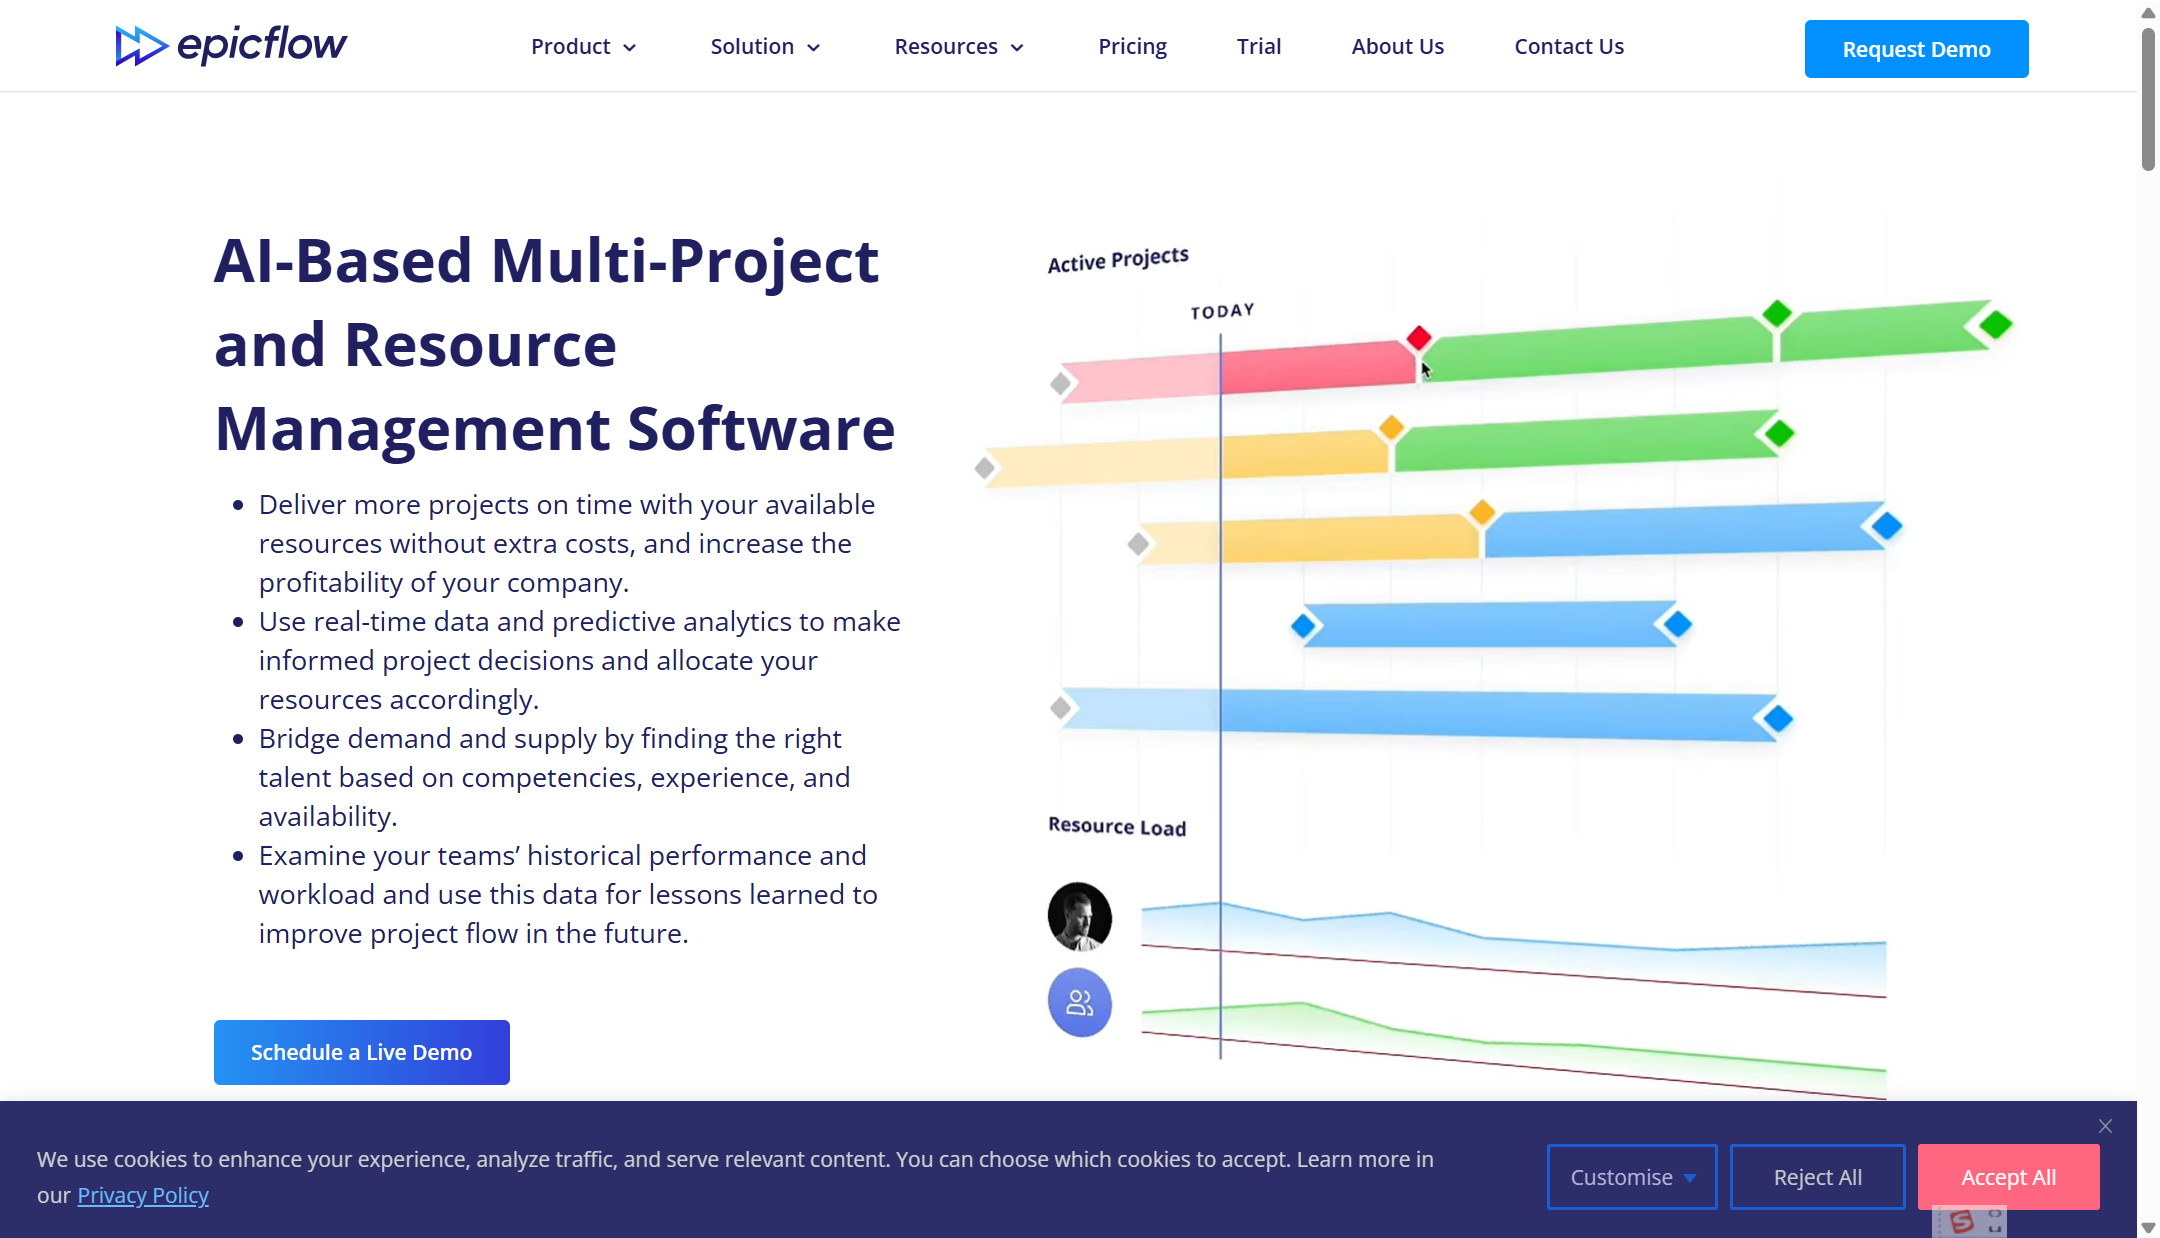Screen dimensions: 2160x1238
Task: Click Schedule a Live Demo button
Action: (x=361, y=1052)
